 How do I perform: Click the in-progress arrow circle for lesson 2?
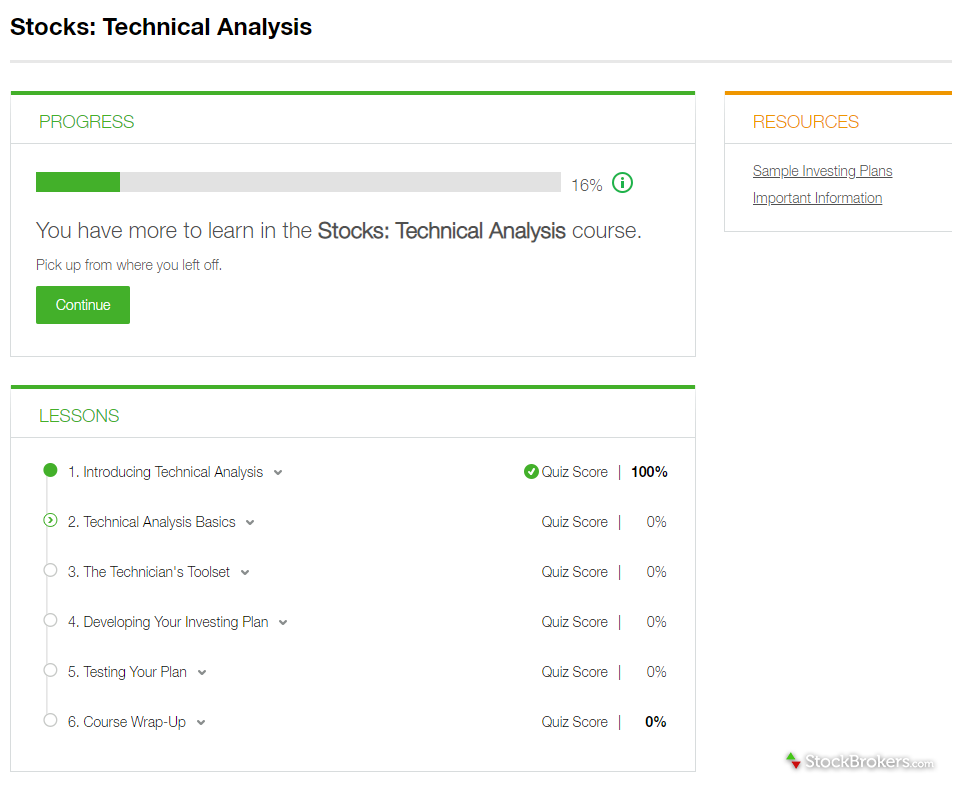coord(51,520)
